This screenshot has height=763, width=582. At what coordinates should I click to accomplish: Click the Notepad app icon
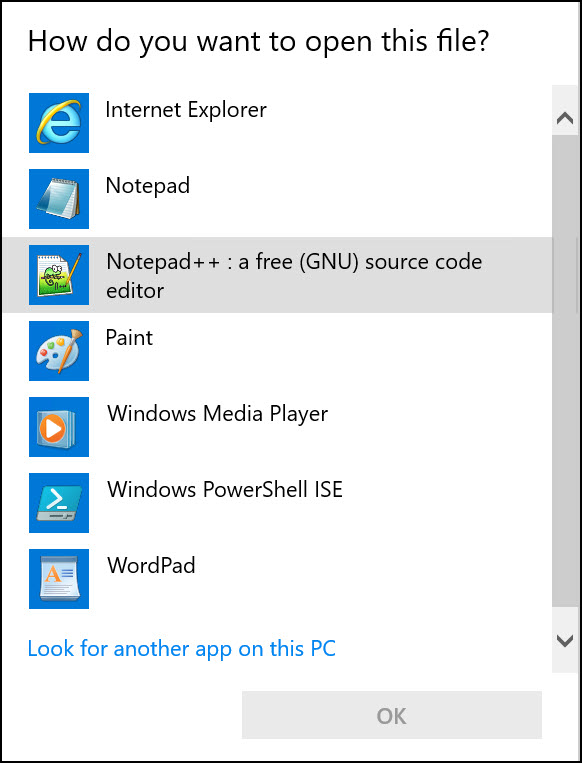click(x=59, y=199)
